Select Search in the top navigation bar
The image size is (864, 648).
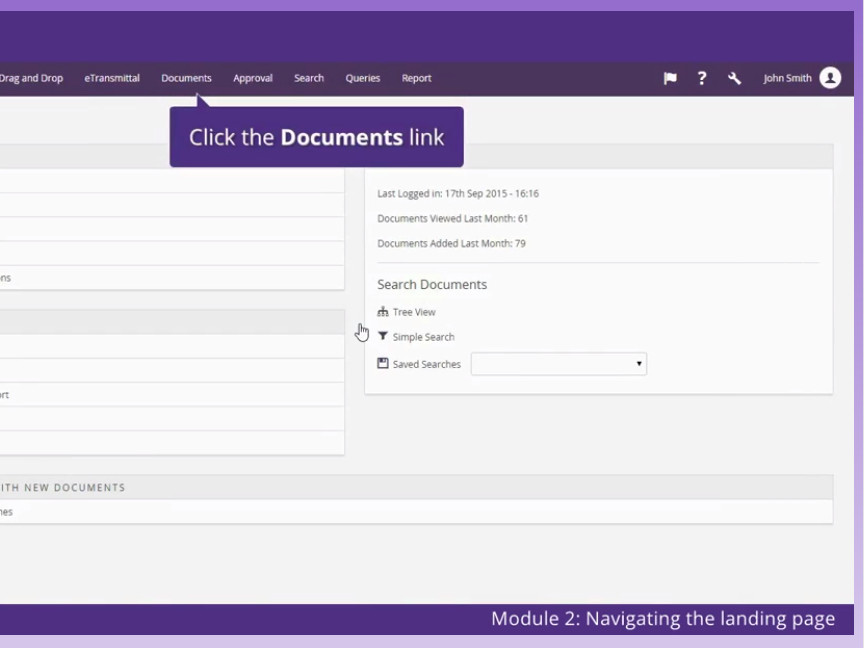[309, 78]
